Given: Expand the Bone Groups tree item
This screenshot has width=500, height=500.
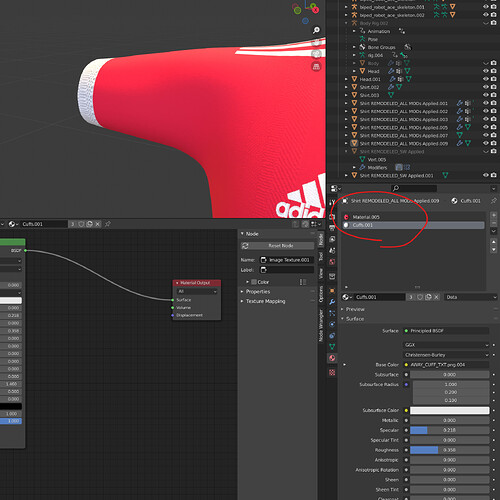Looking at the screenshot, I should pos(354,47).
